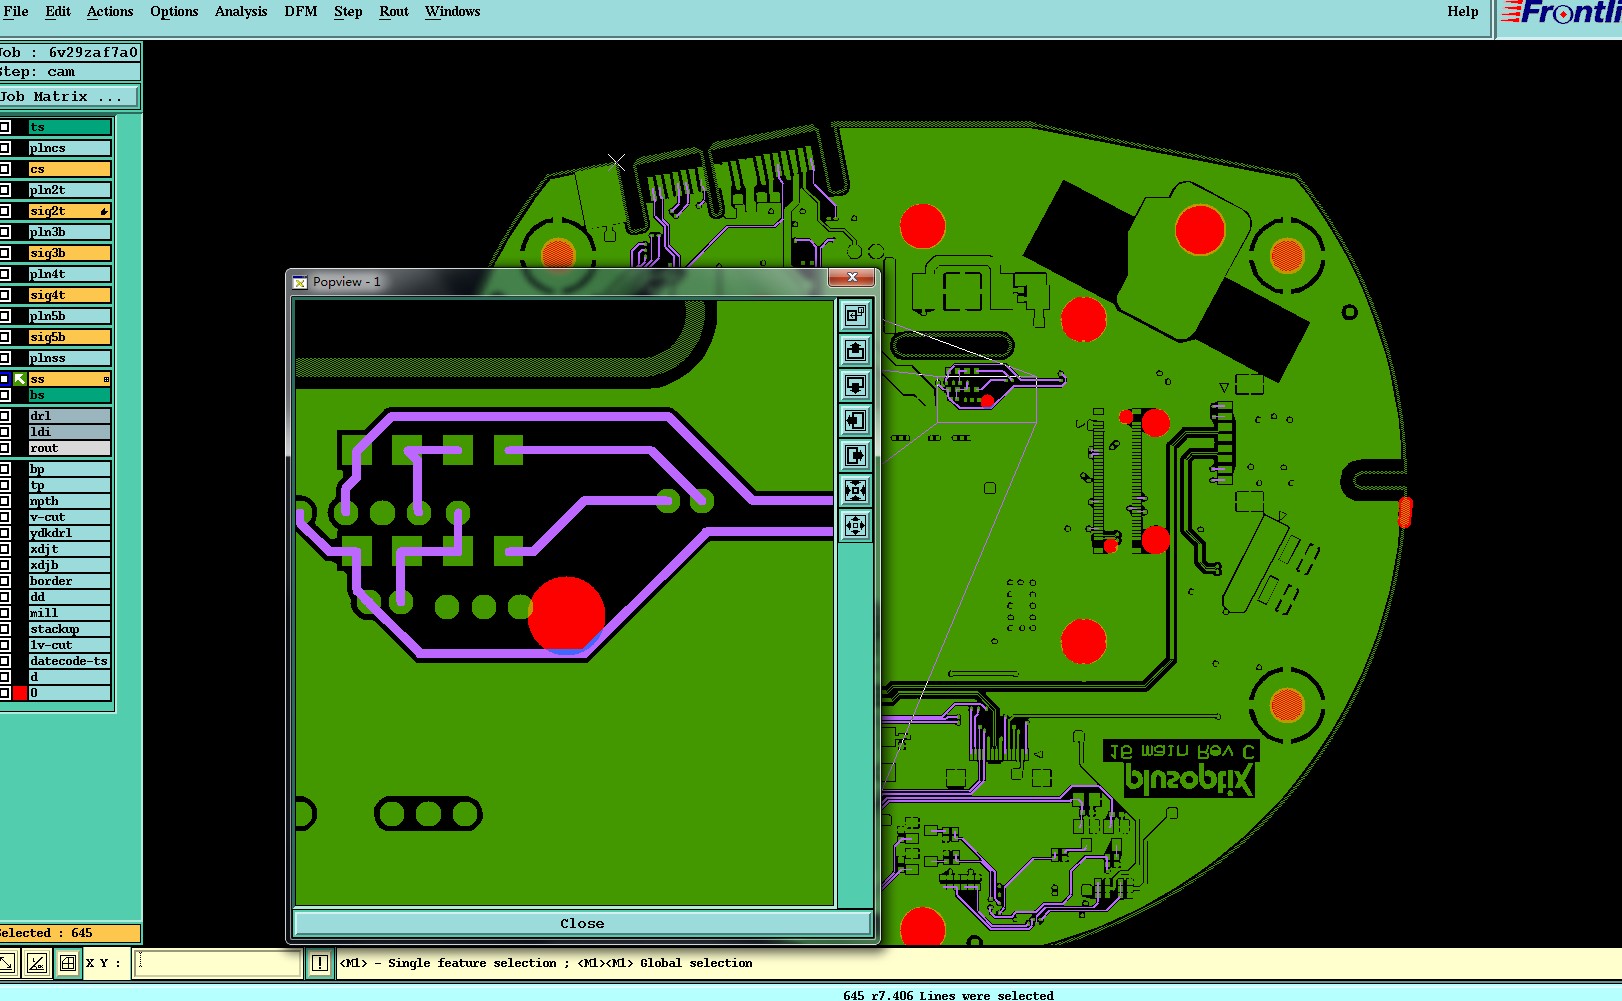1622x1001 pixels.
Task: Click the Frontline logo at the top right
Action: point(1560,14)
